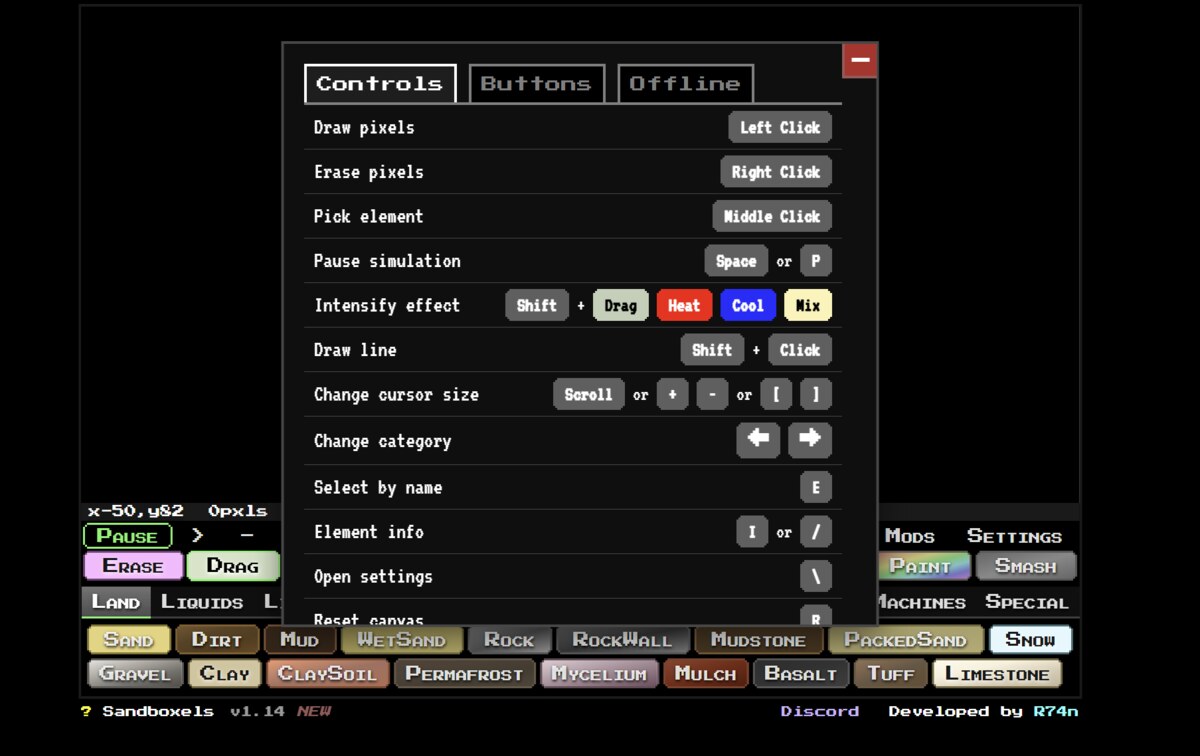Select the Clay element
The height and width of the screenshot is (756, 1200).
click(x=225, y=674)
